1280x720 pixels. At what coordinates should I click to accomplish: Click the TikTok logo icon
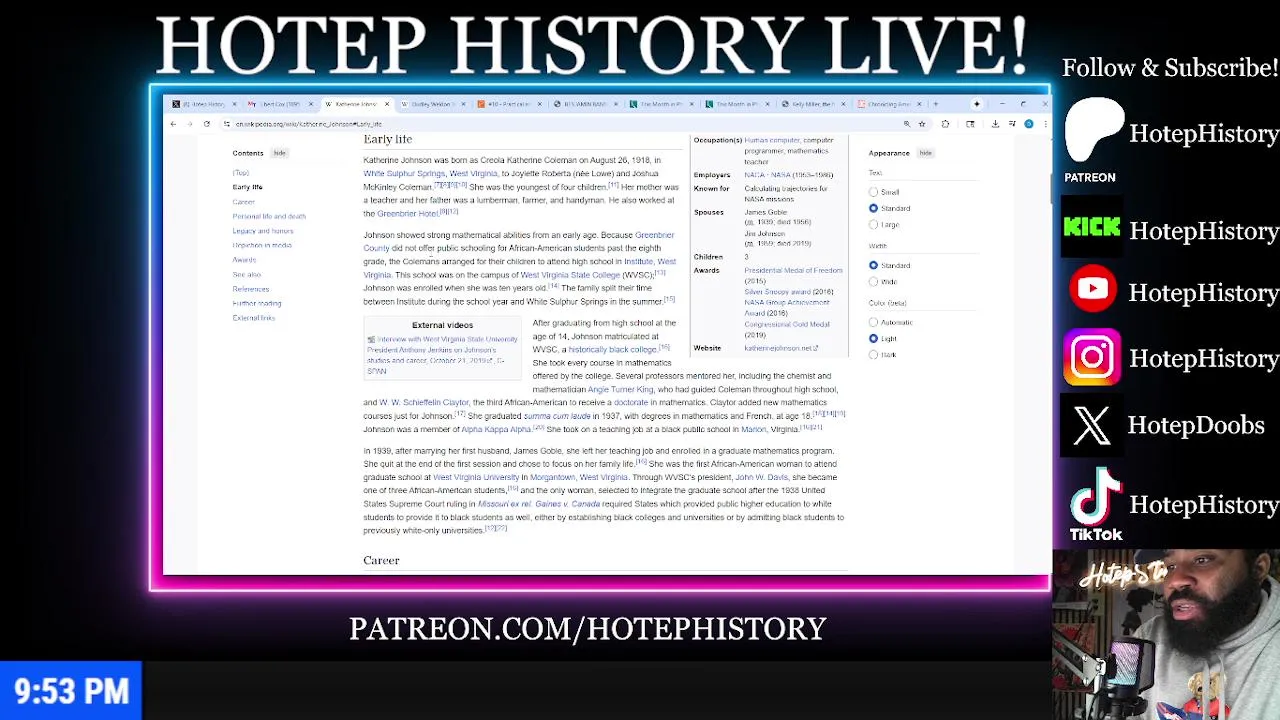tap(1095, 505)
